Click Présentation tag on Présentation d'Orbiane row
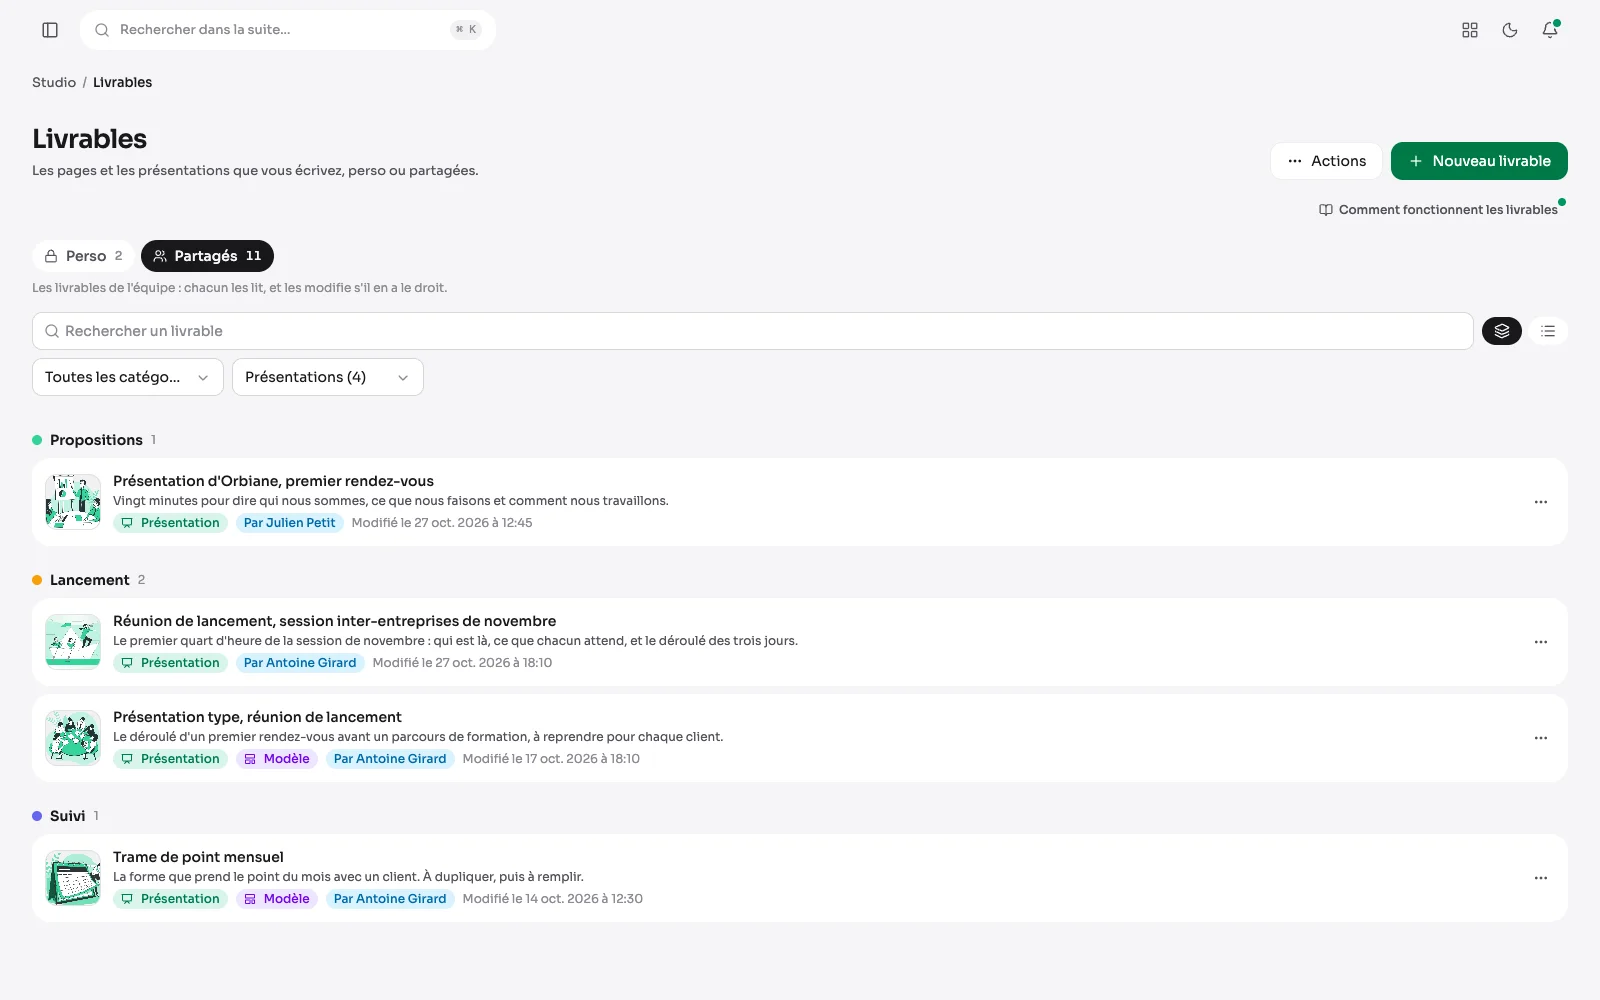This screenshot has height=1000, width=1600. 170,523
